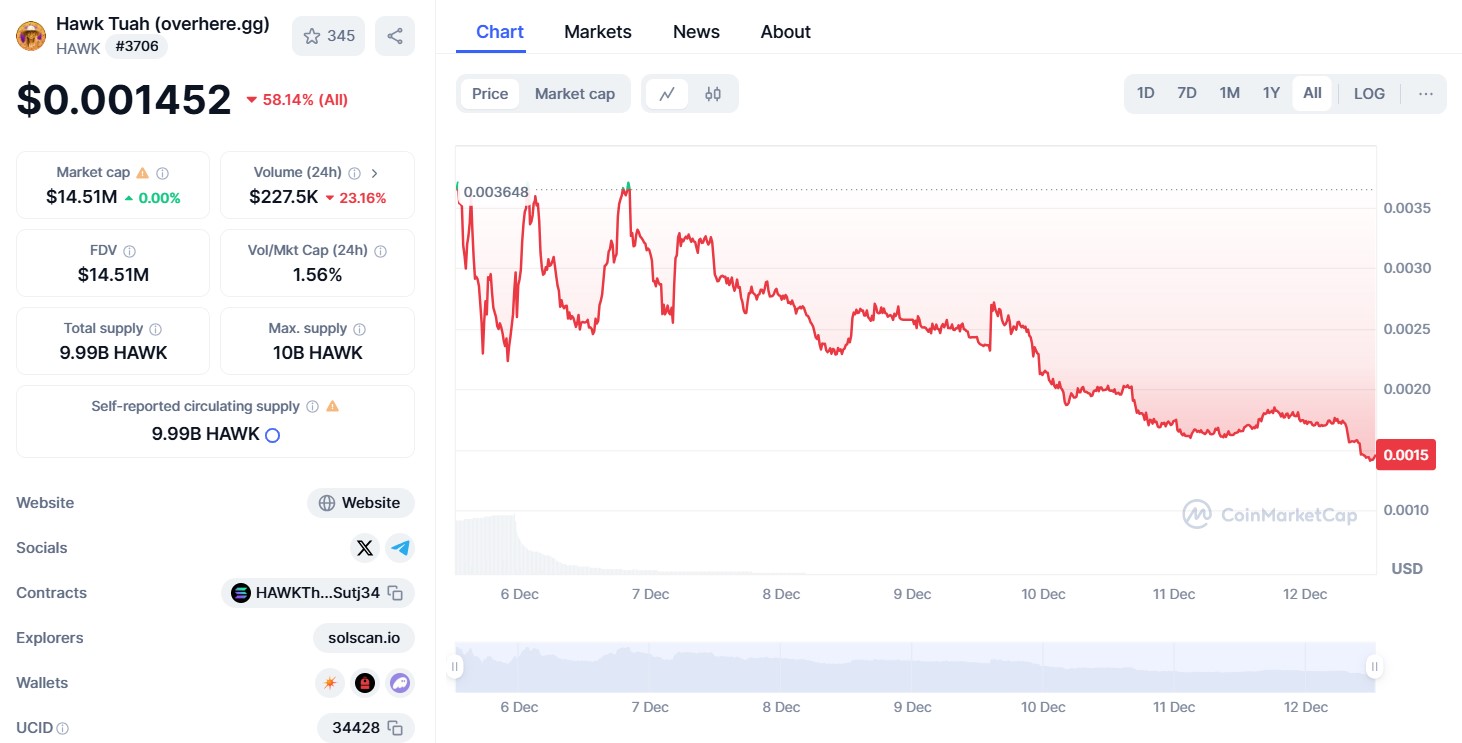Click the #3706 rank badge
1462x743 pixels.
136,47
